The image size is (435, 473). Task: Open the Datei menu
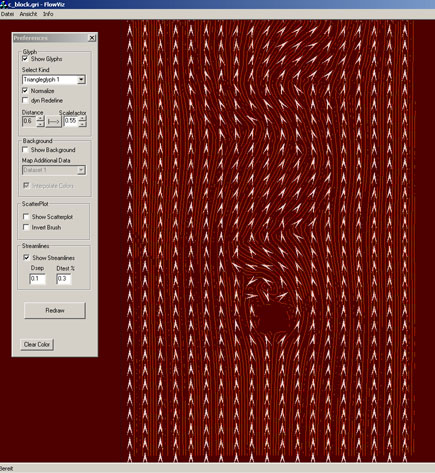[x=7, y=14]
